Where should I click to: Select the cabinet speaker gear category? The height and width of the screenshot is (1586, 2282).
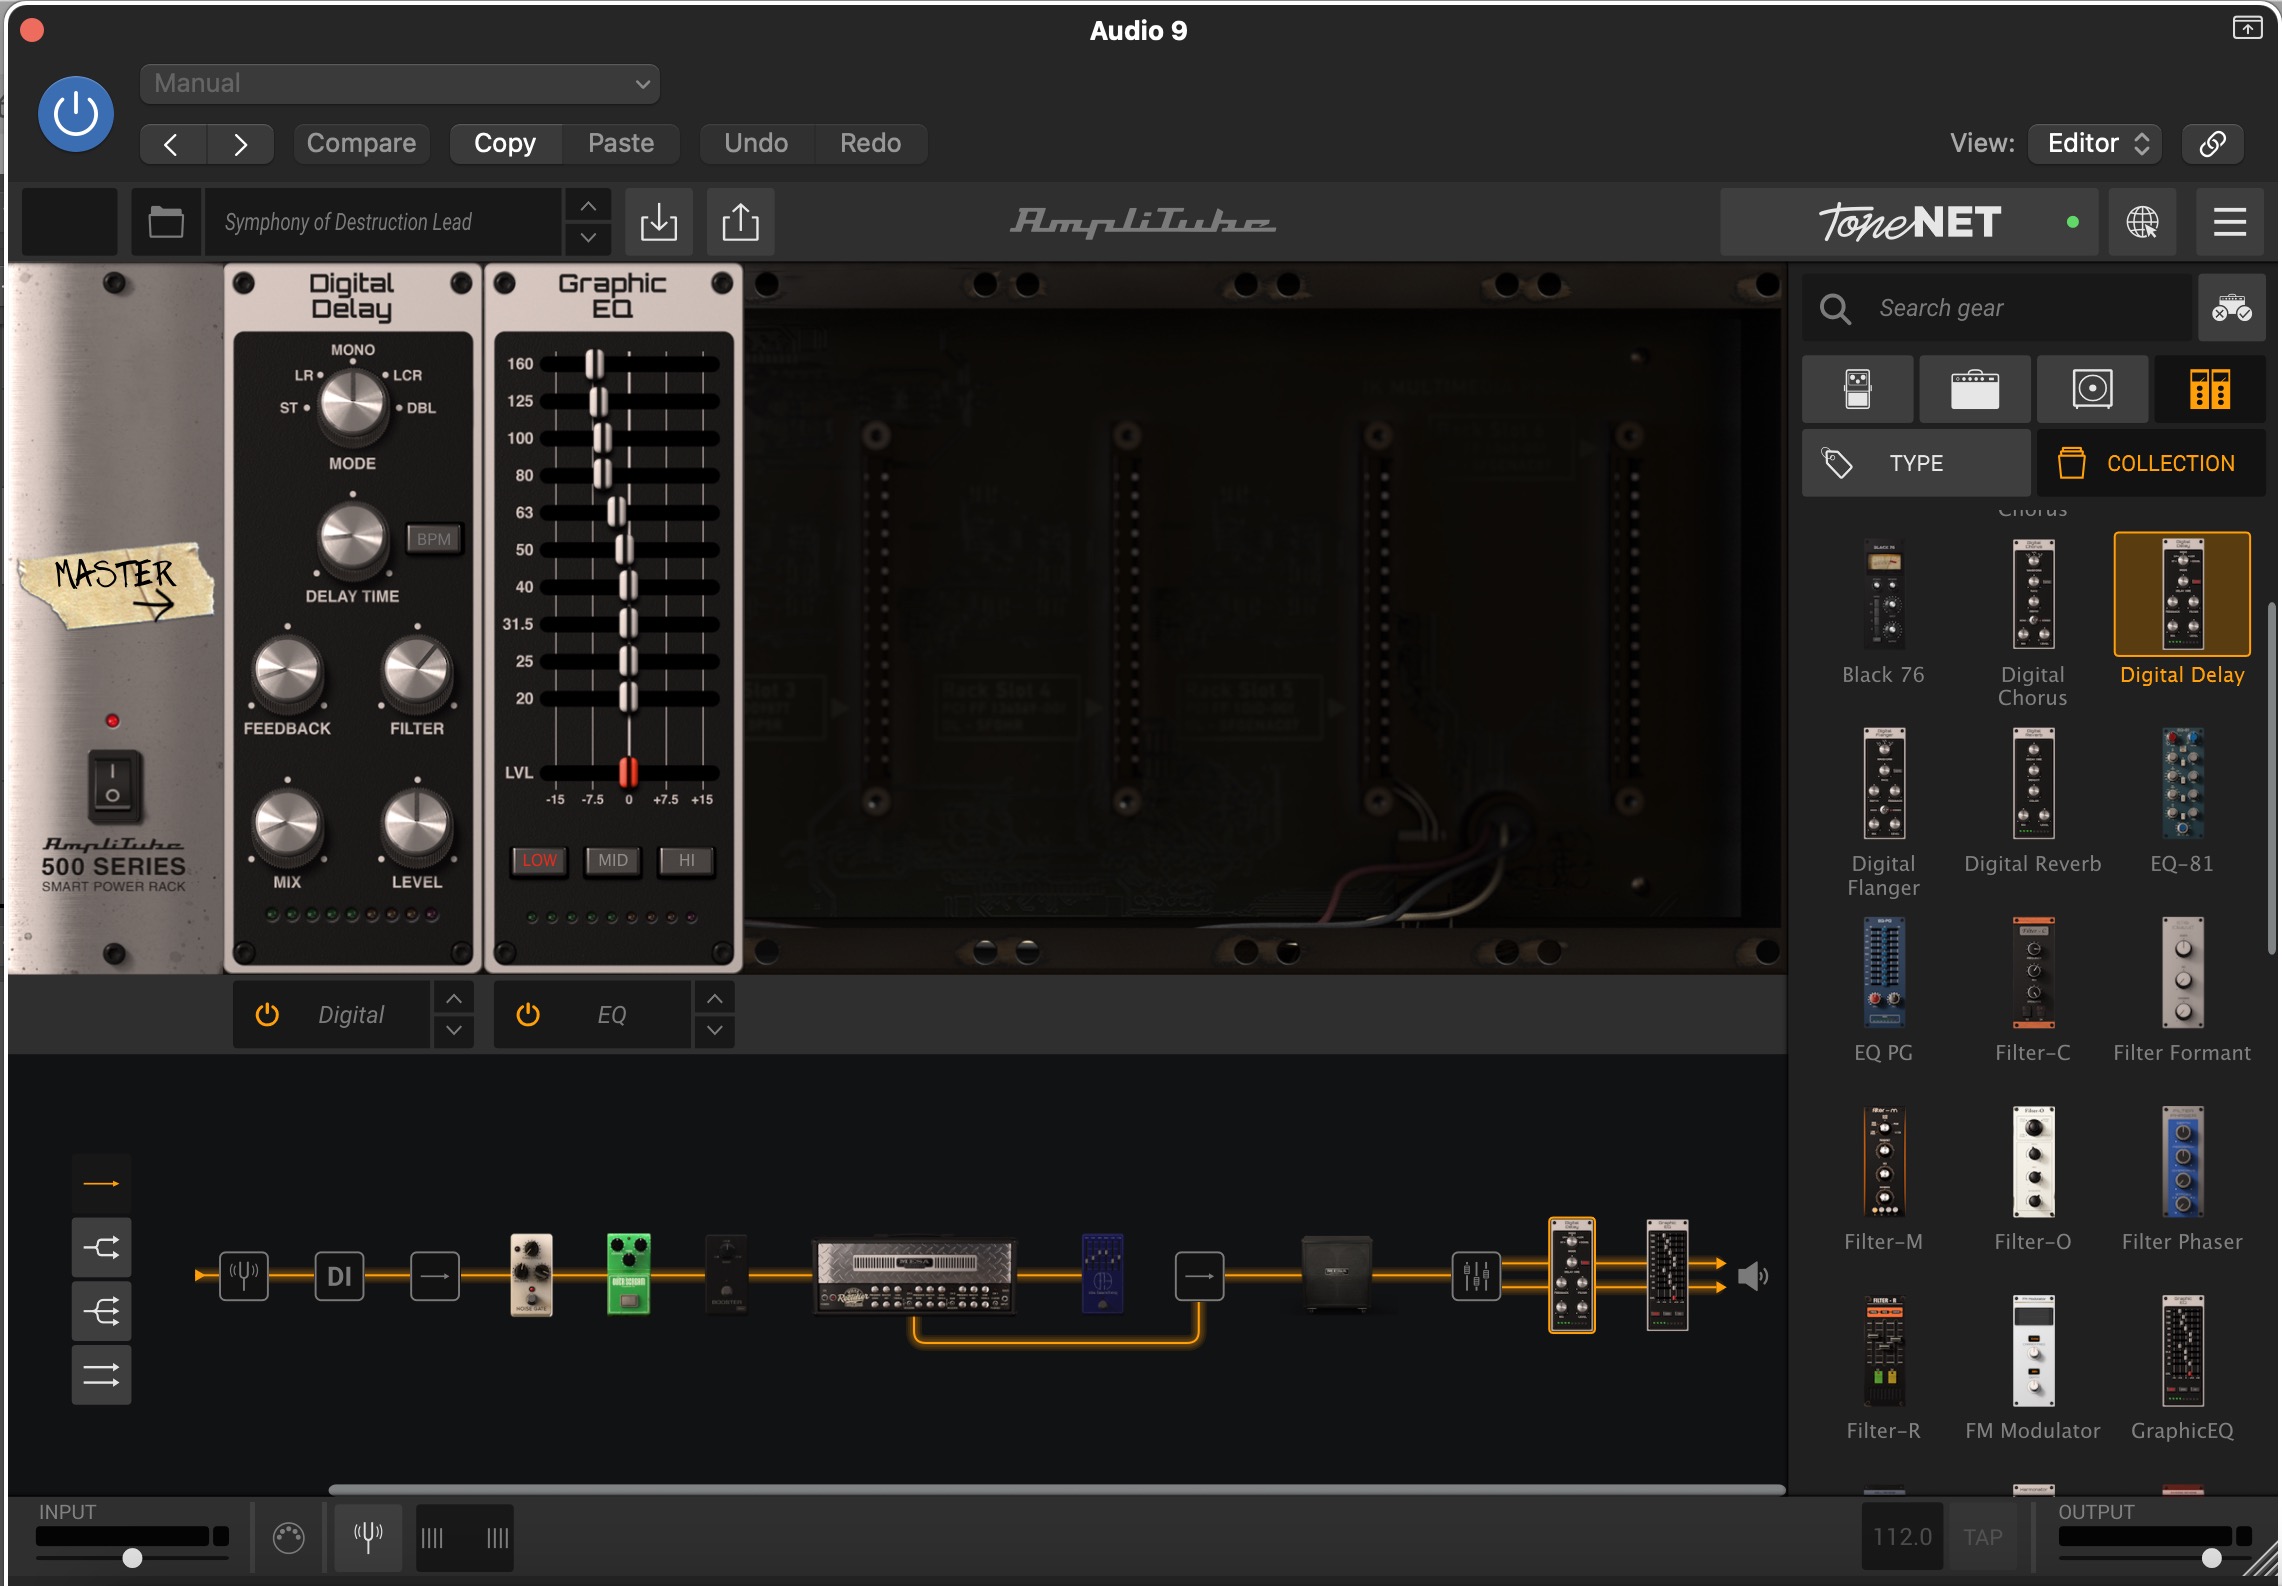pyautogui.click(x=2092, y=389)
